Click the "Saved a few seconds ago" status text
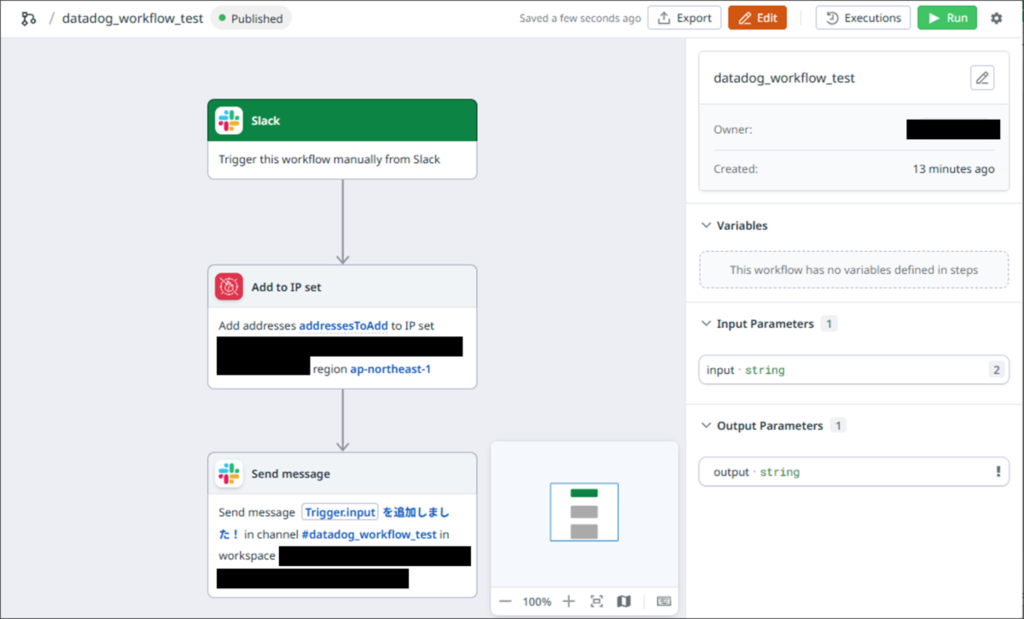 (x=580, y=18)
